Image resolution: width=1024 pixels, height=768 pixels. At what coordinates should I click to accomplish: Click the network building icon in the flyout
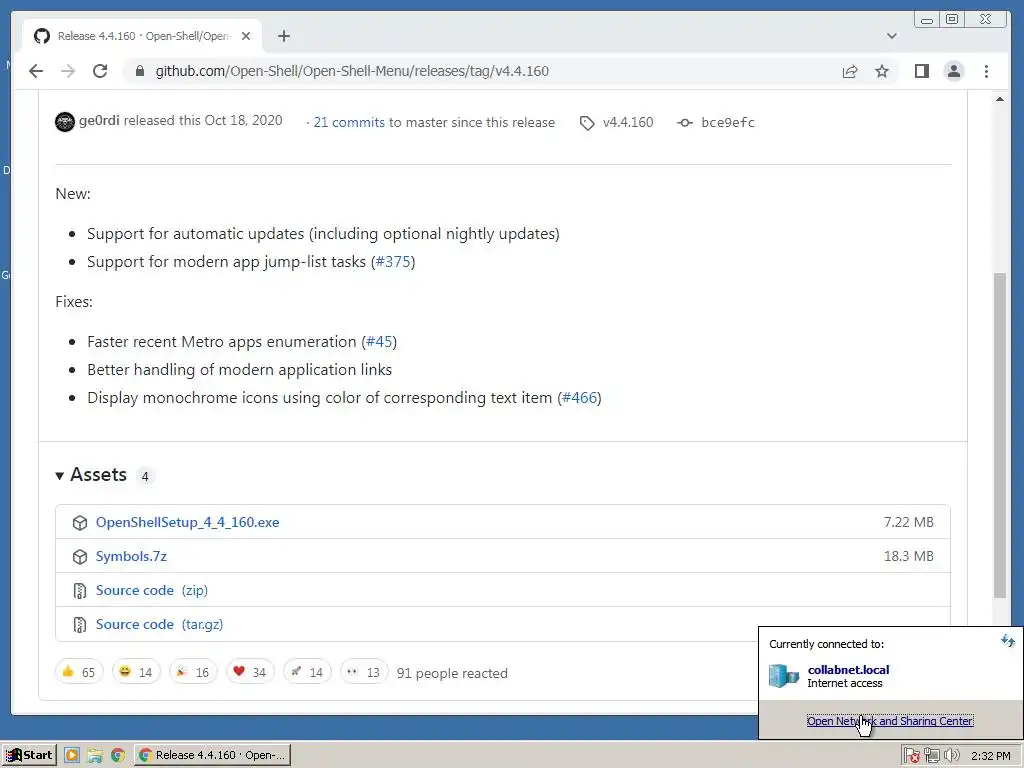point(784,675)
